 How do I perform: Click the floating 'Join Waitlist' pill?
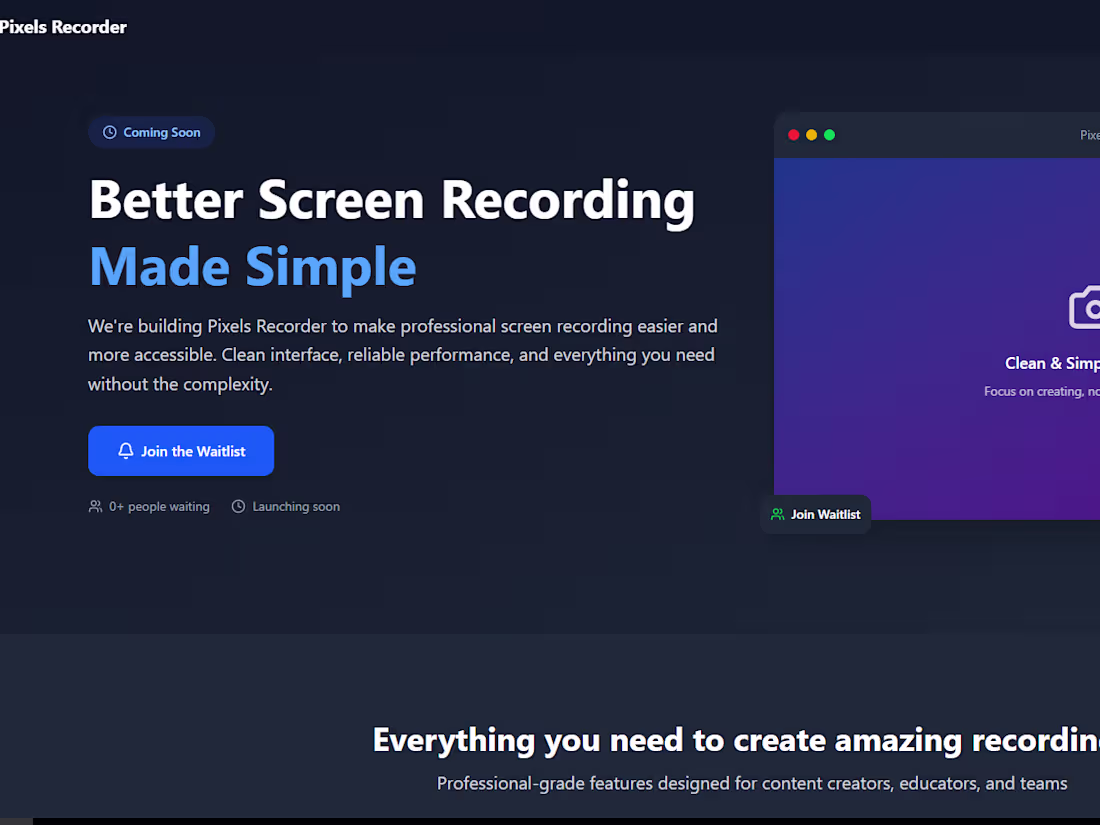(815, 514)
